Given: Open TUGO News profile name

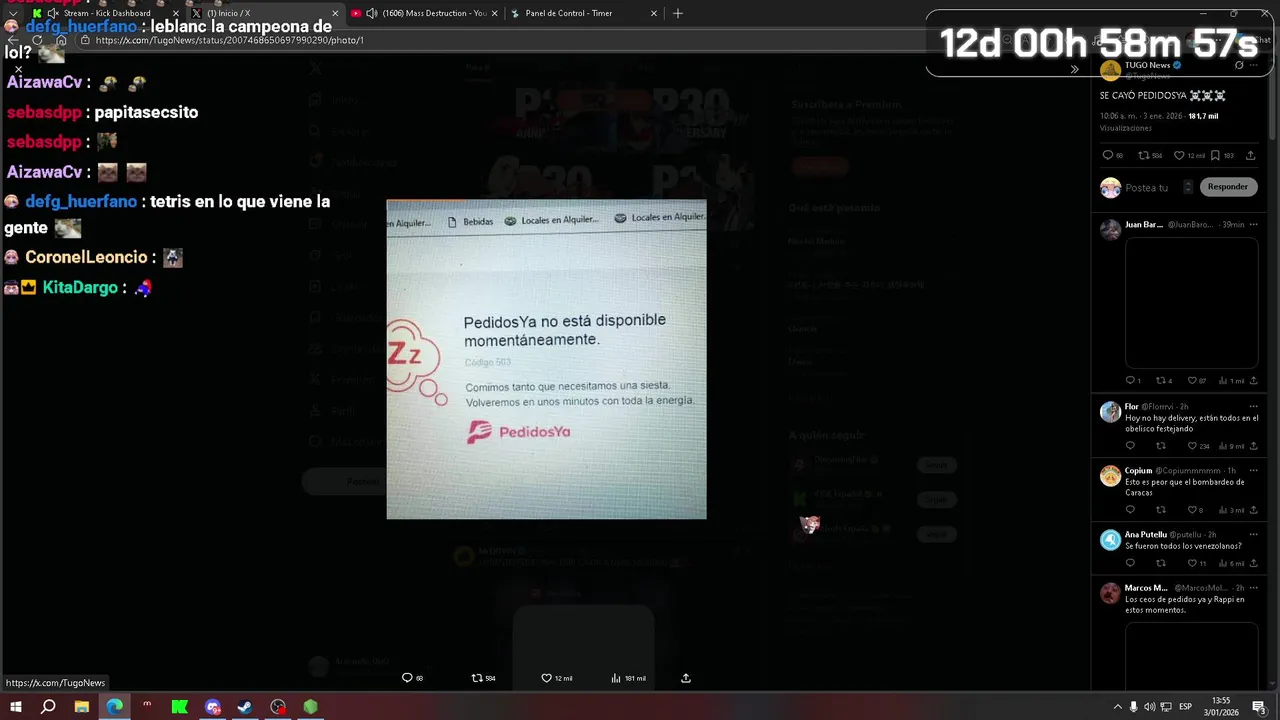Looking at the screenshot, I should pyautogui.click(x=1147, y=65).
